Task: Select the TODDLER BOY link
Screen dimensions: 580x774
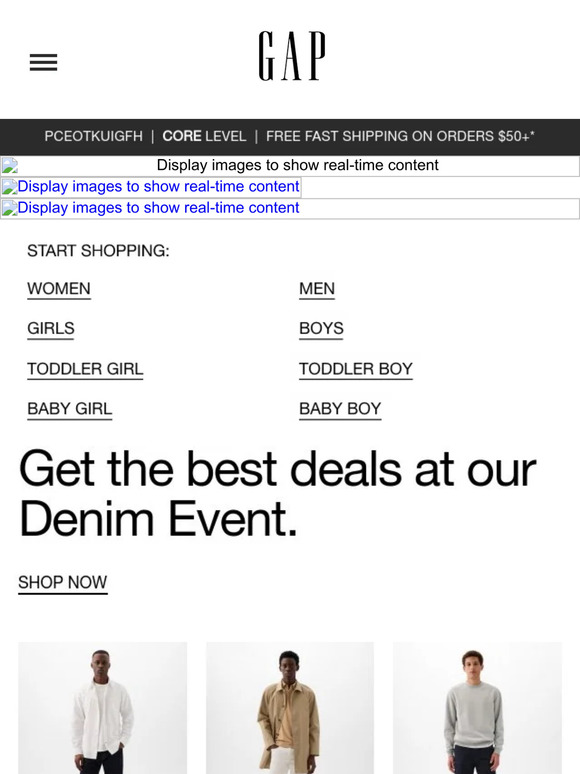Action: point(356,369)
